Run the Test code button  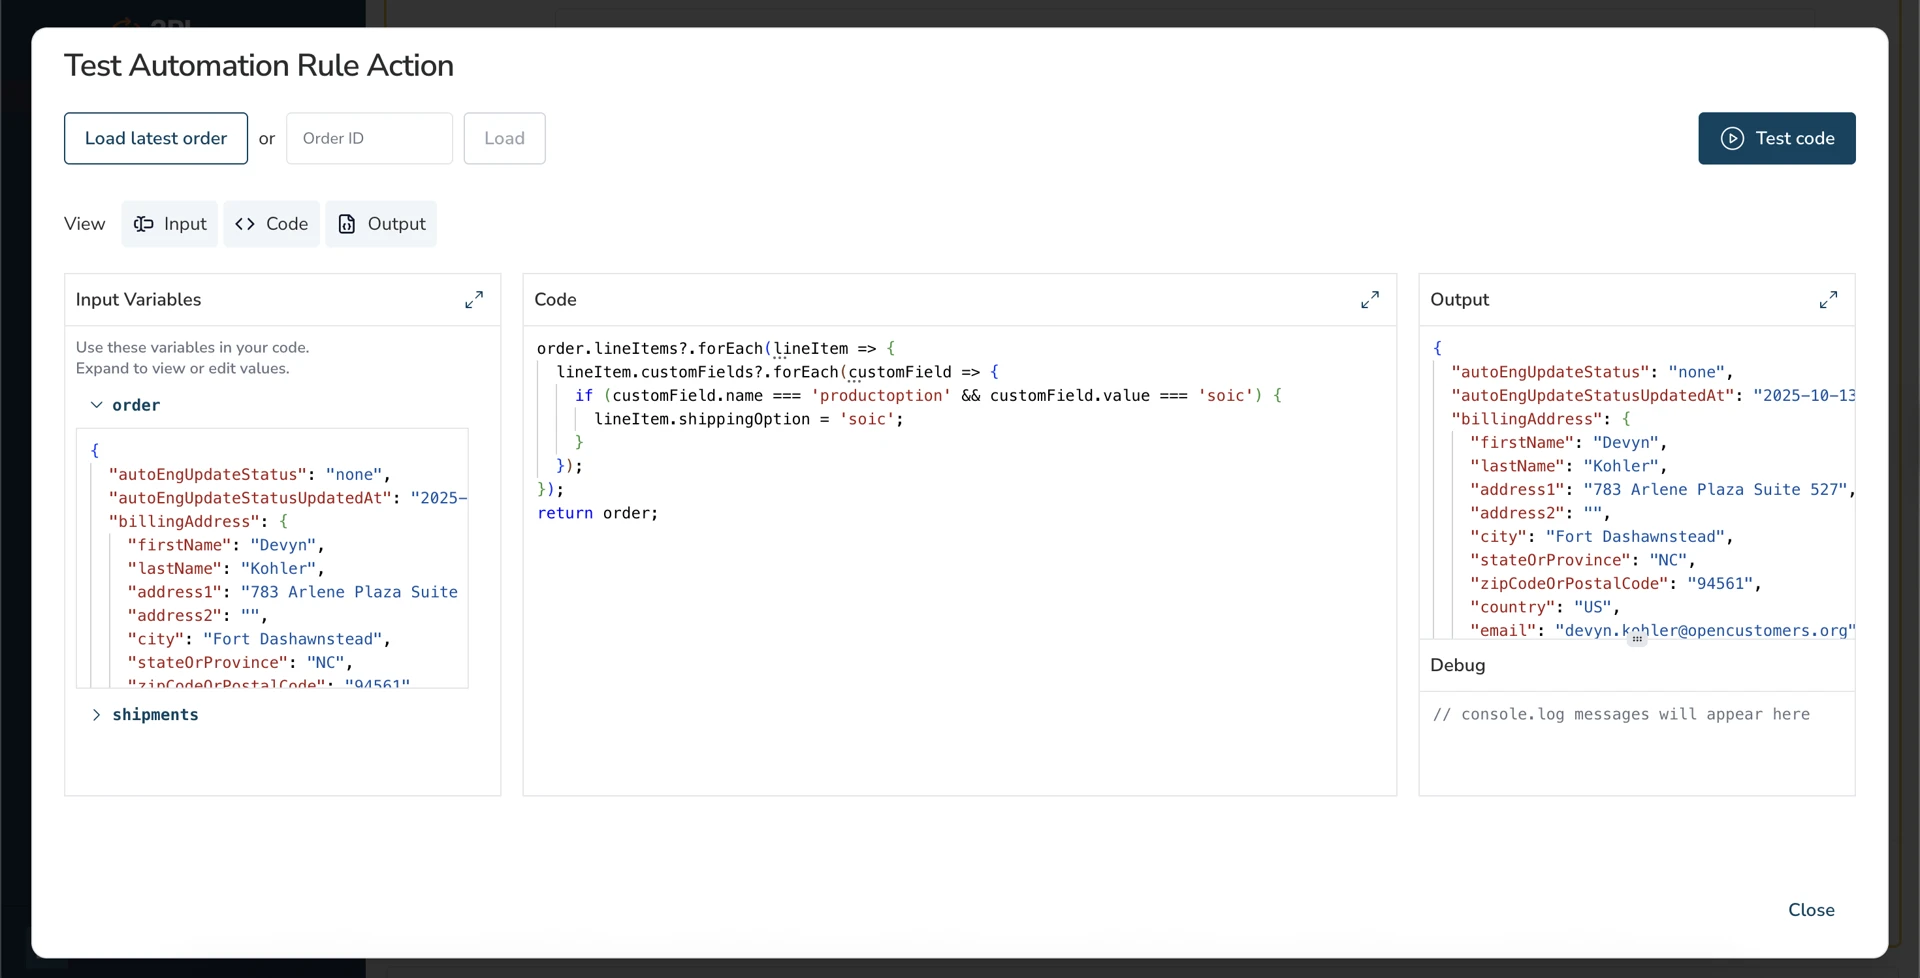(1777, 138)
